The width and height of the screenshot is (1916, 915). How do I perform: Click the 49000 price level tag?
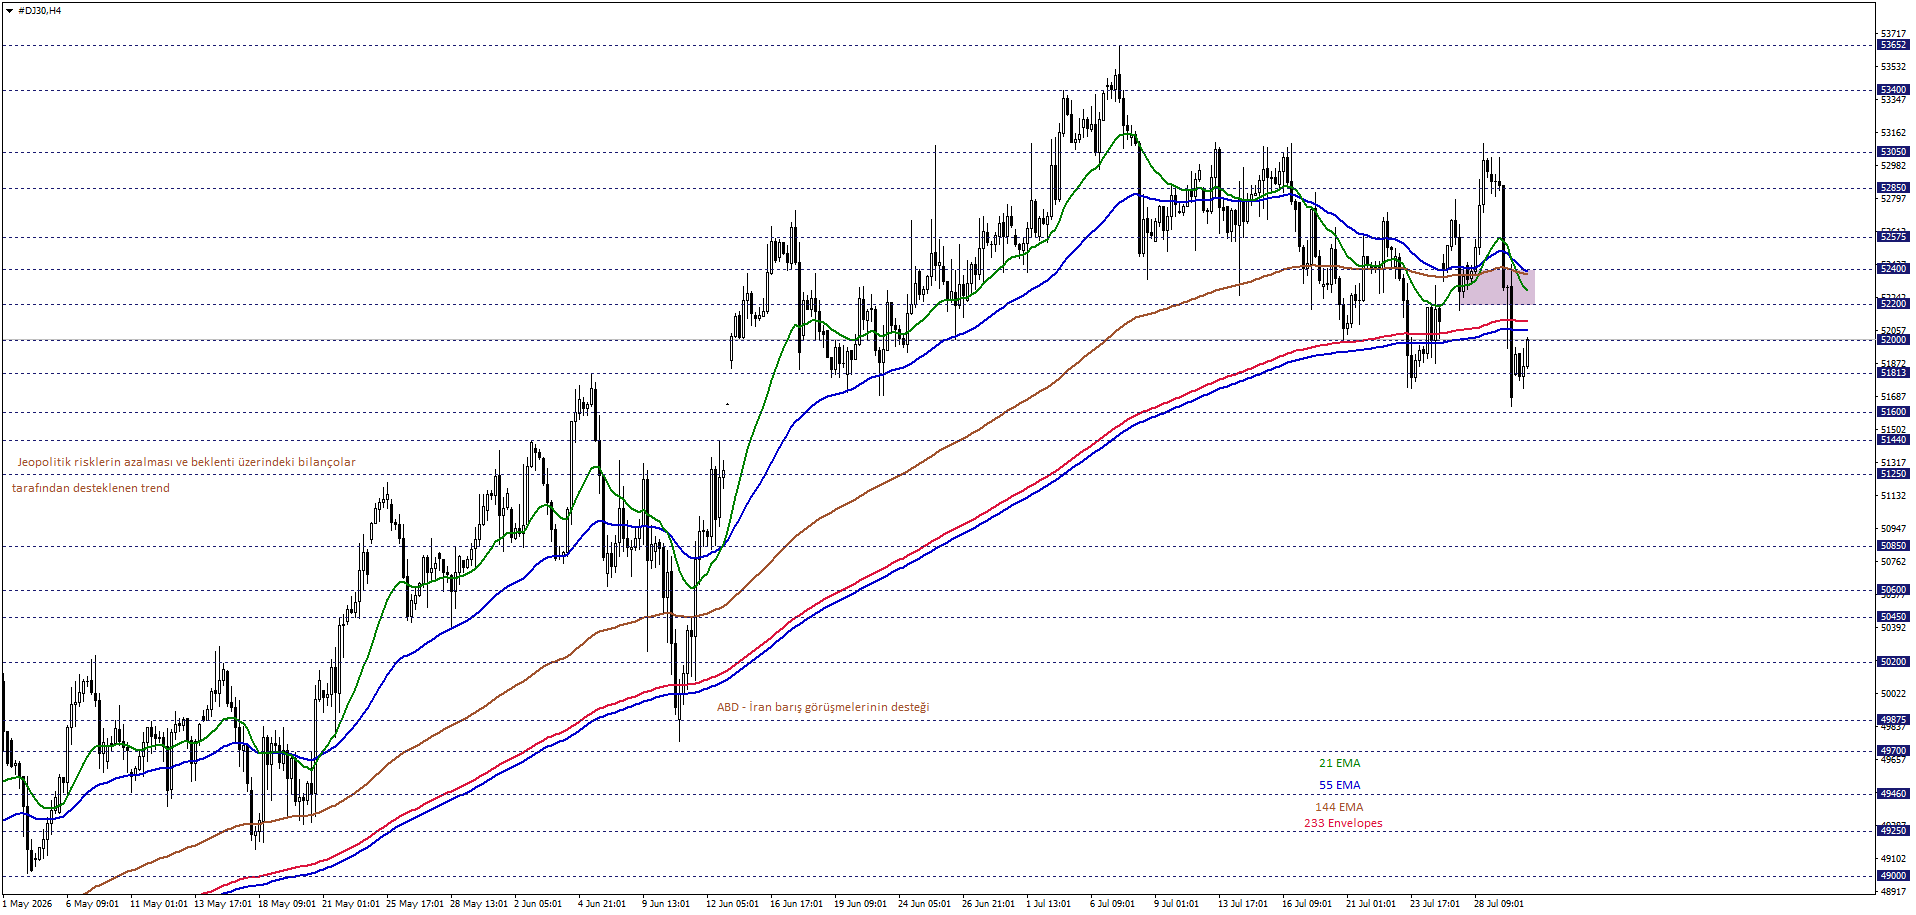click(x=1893, y=876)
